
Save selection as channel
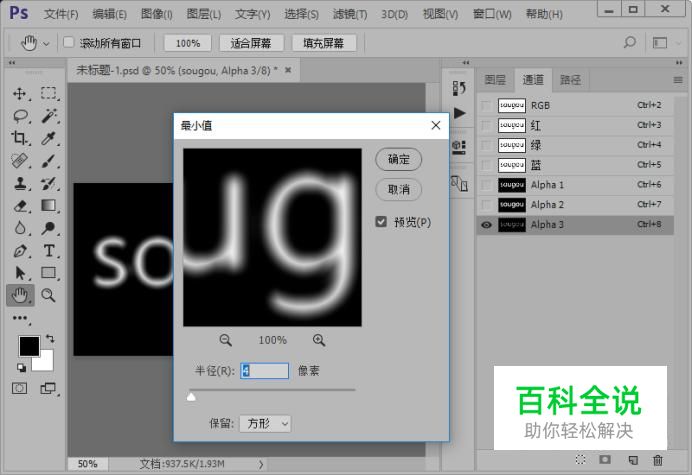pos(605,460)
